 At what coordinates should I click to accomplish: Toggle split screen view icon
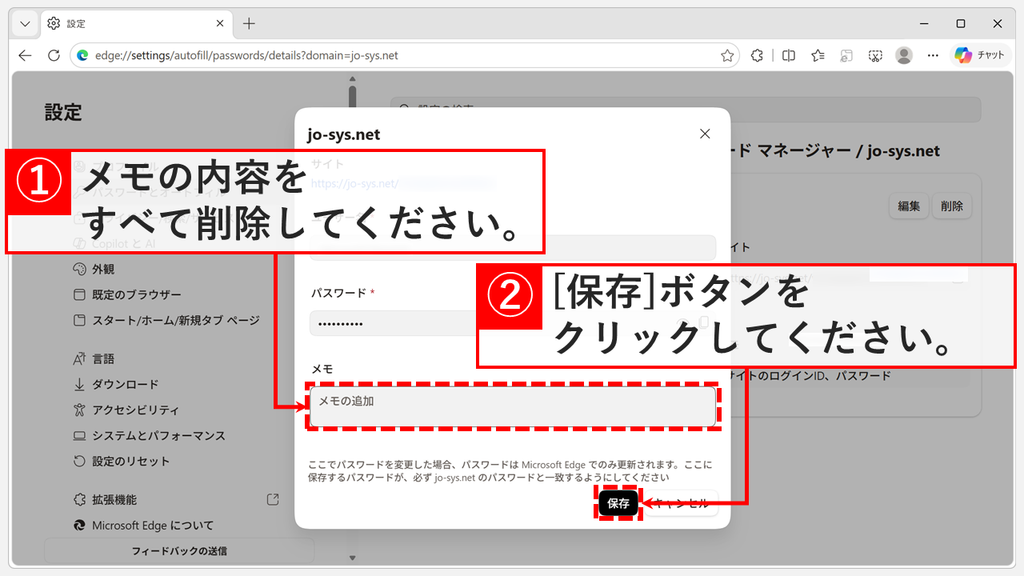788,56
